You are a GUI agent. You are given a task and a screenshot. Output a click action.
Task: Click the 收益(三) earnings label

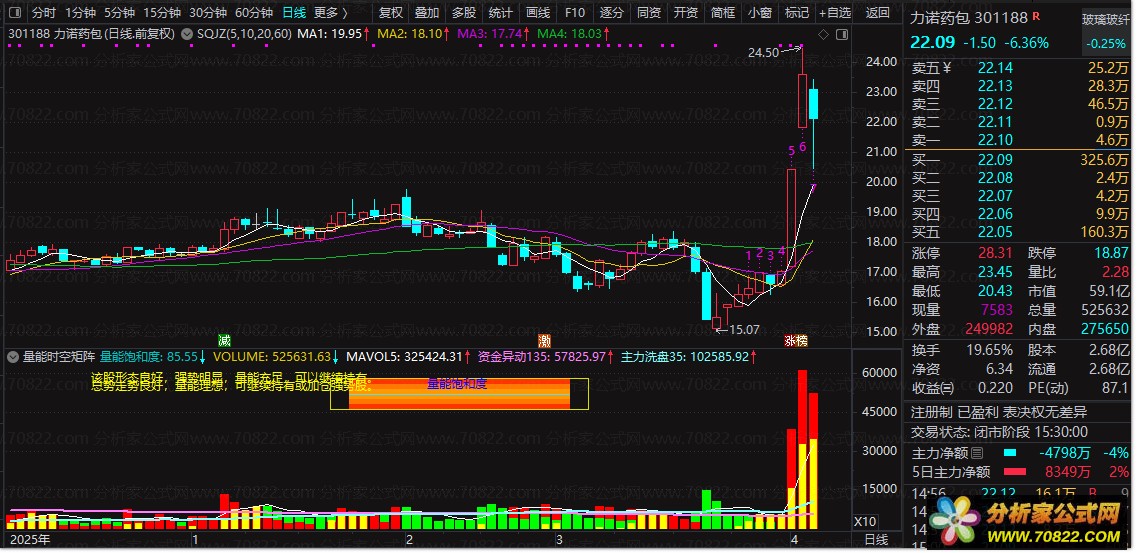(x=933, y=388)
